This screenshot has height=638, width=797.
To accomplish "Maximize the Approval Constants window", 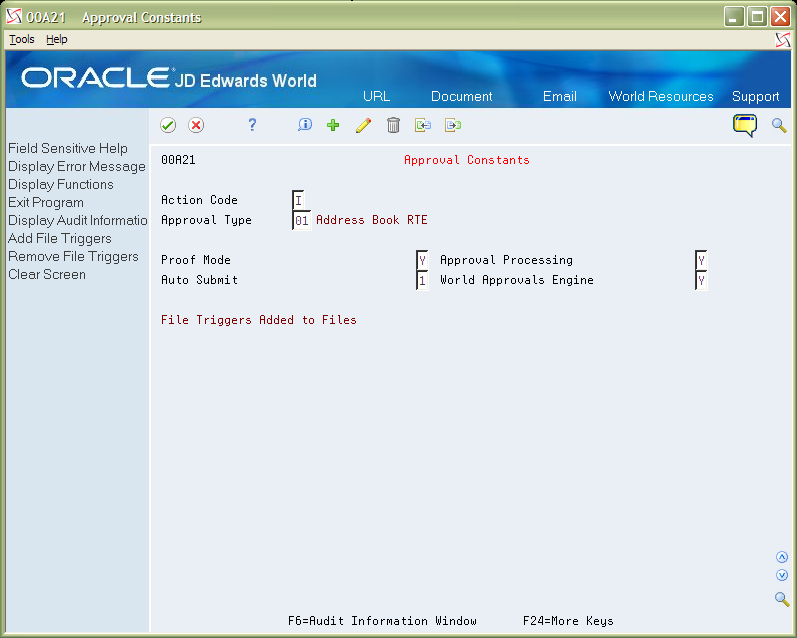I will click(x=757, y=17).
